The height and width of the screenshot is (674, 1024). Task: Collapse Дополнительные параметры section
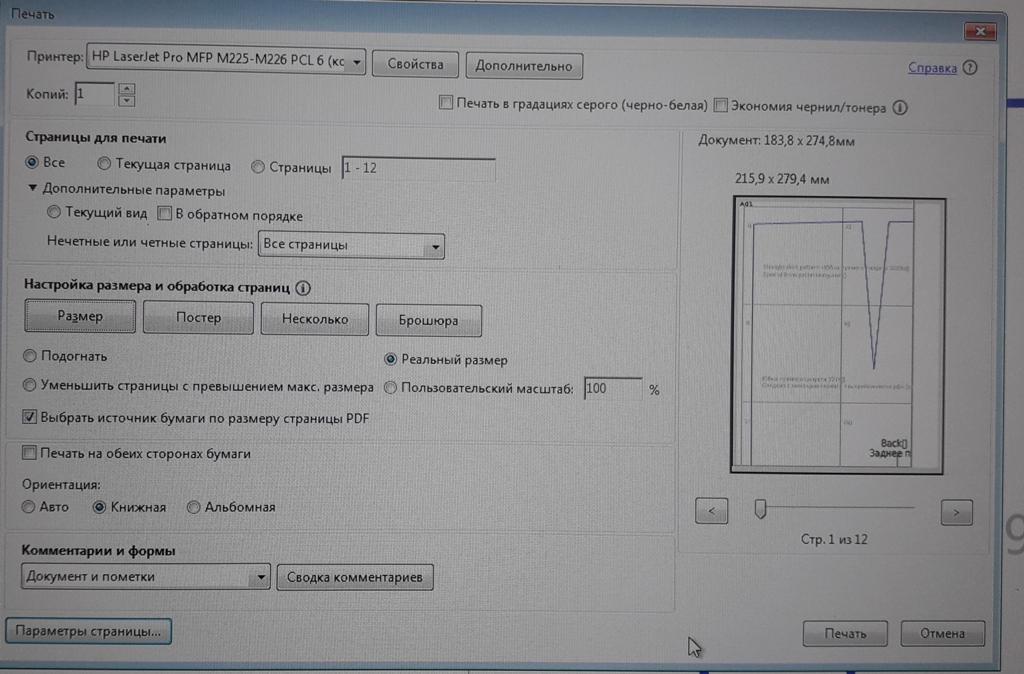(x=33, y=189)
